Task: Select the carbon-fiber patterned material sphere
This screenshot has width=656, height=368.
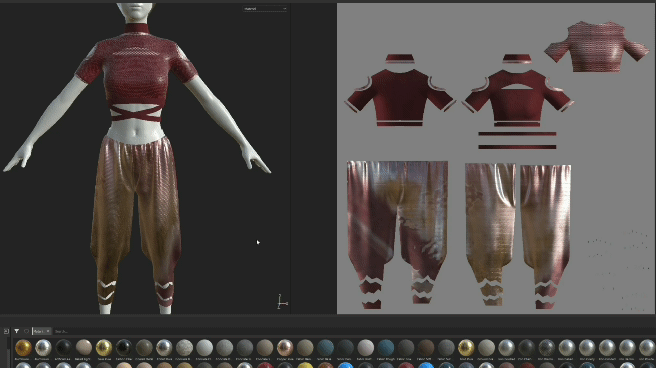Action: coord(546,348)
